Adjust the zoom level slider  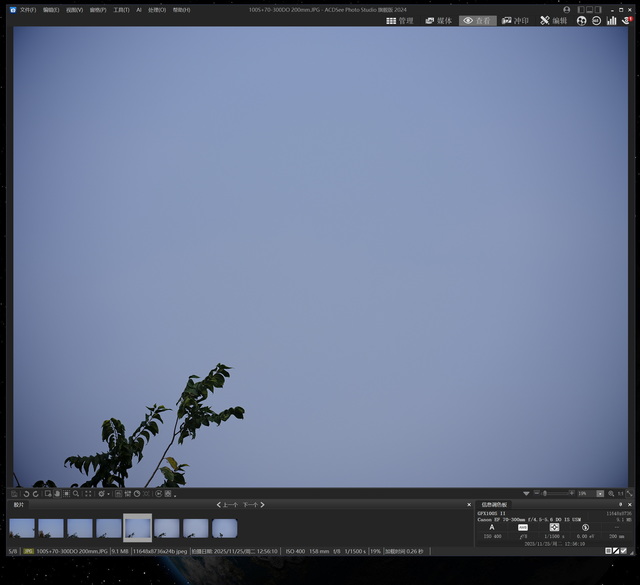[545, 494]
